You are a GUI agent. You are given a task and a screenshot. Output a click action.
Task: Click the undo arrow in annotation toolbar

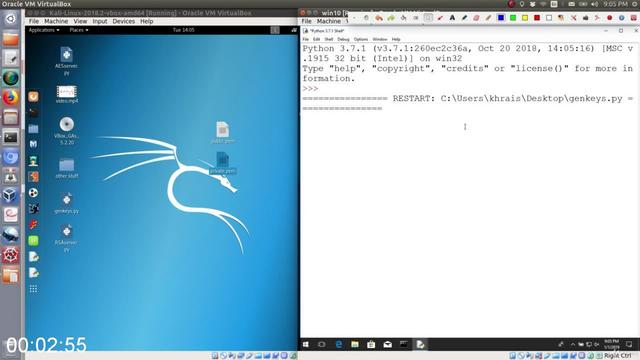[x=379, y=18]
